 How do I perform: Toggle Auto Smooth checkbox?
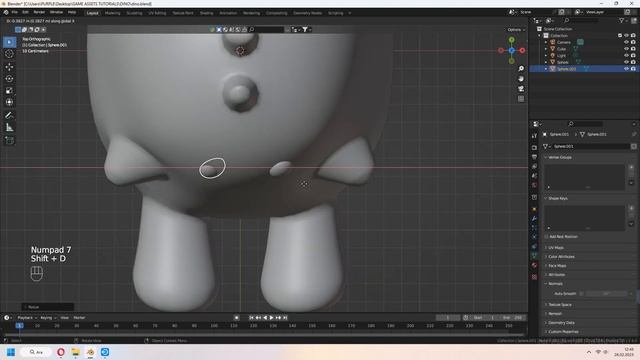[x=581, y=293]
